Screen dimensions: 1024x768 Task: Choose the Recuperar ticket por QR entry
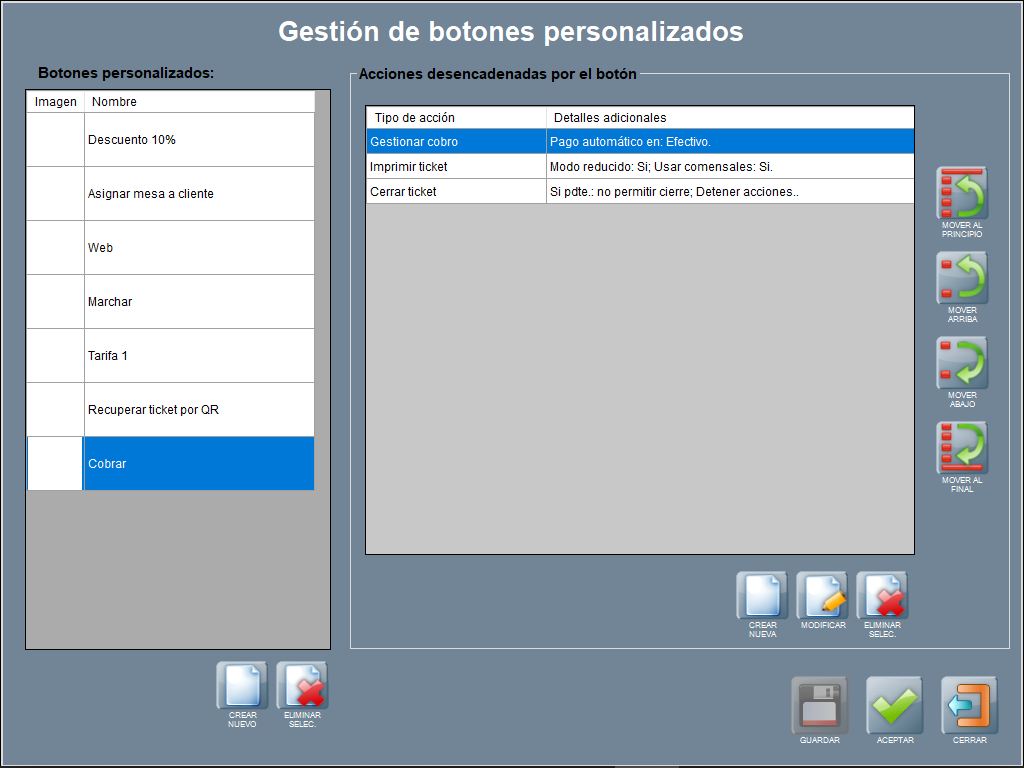click(x=198, y=410)
